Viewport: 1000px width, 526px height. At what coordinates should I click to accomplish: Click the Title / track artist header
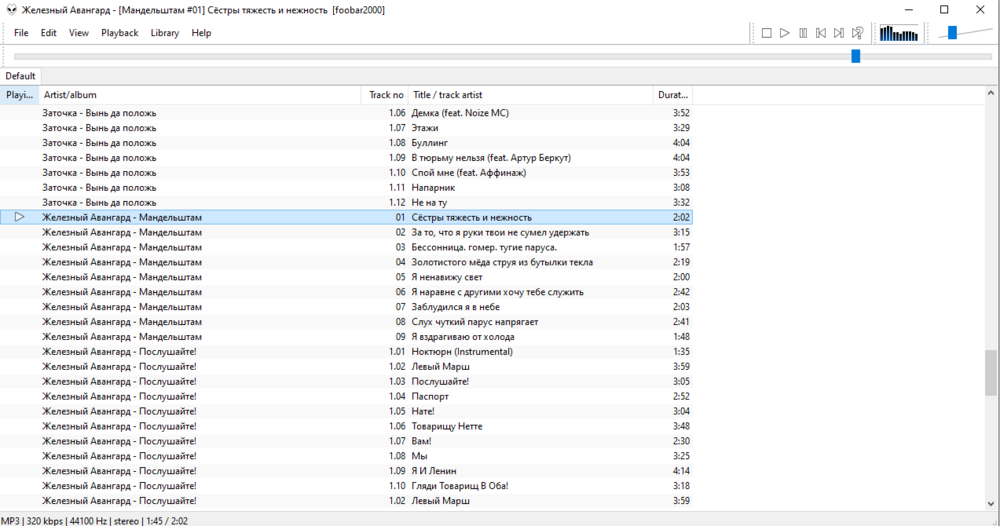531,95
